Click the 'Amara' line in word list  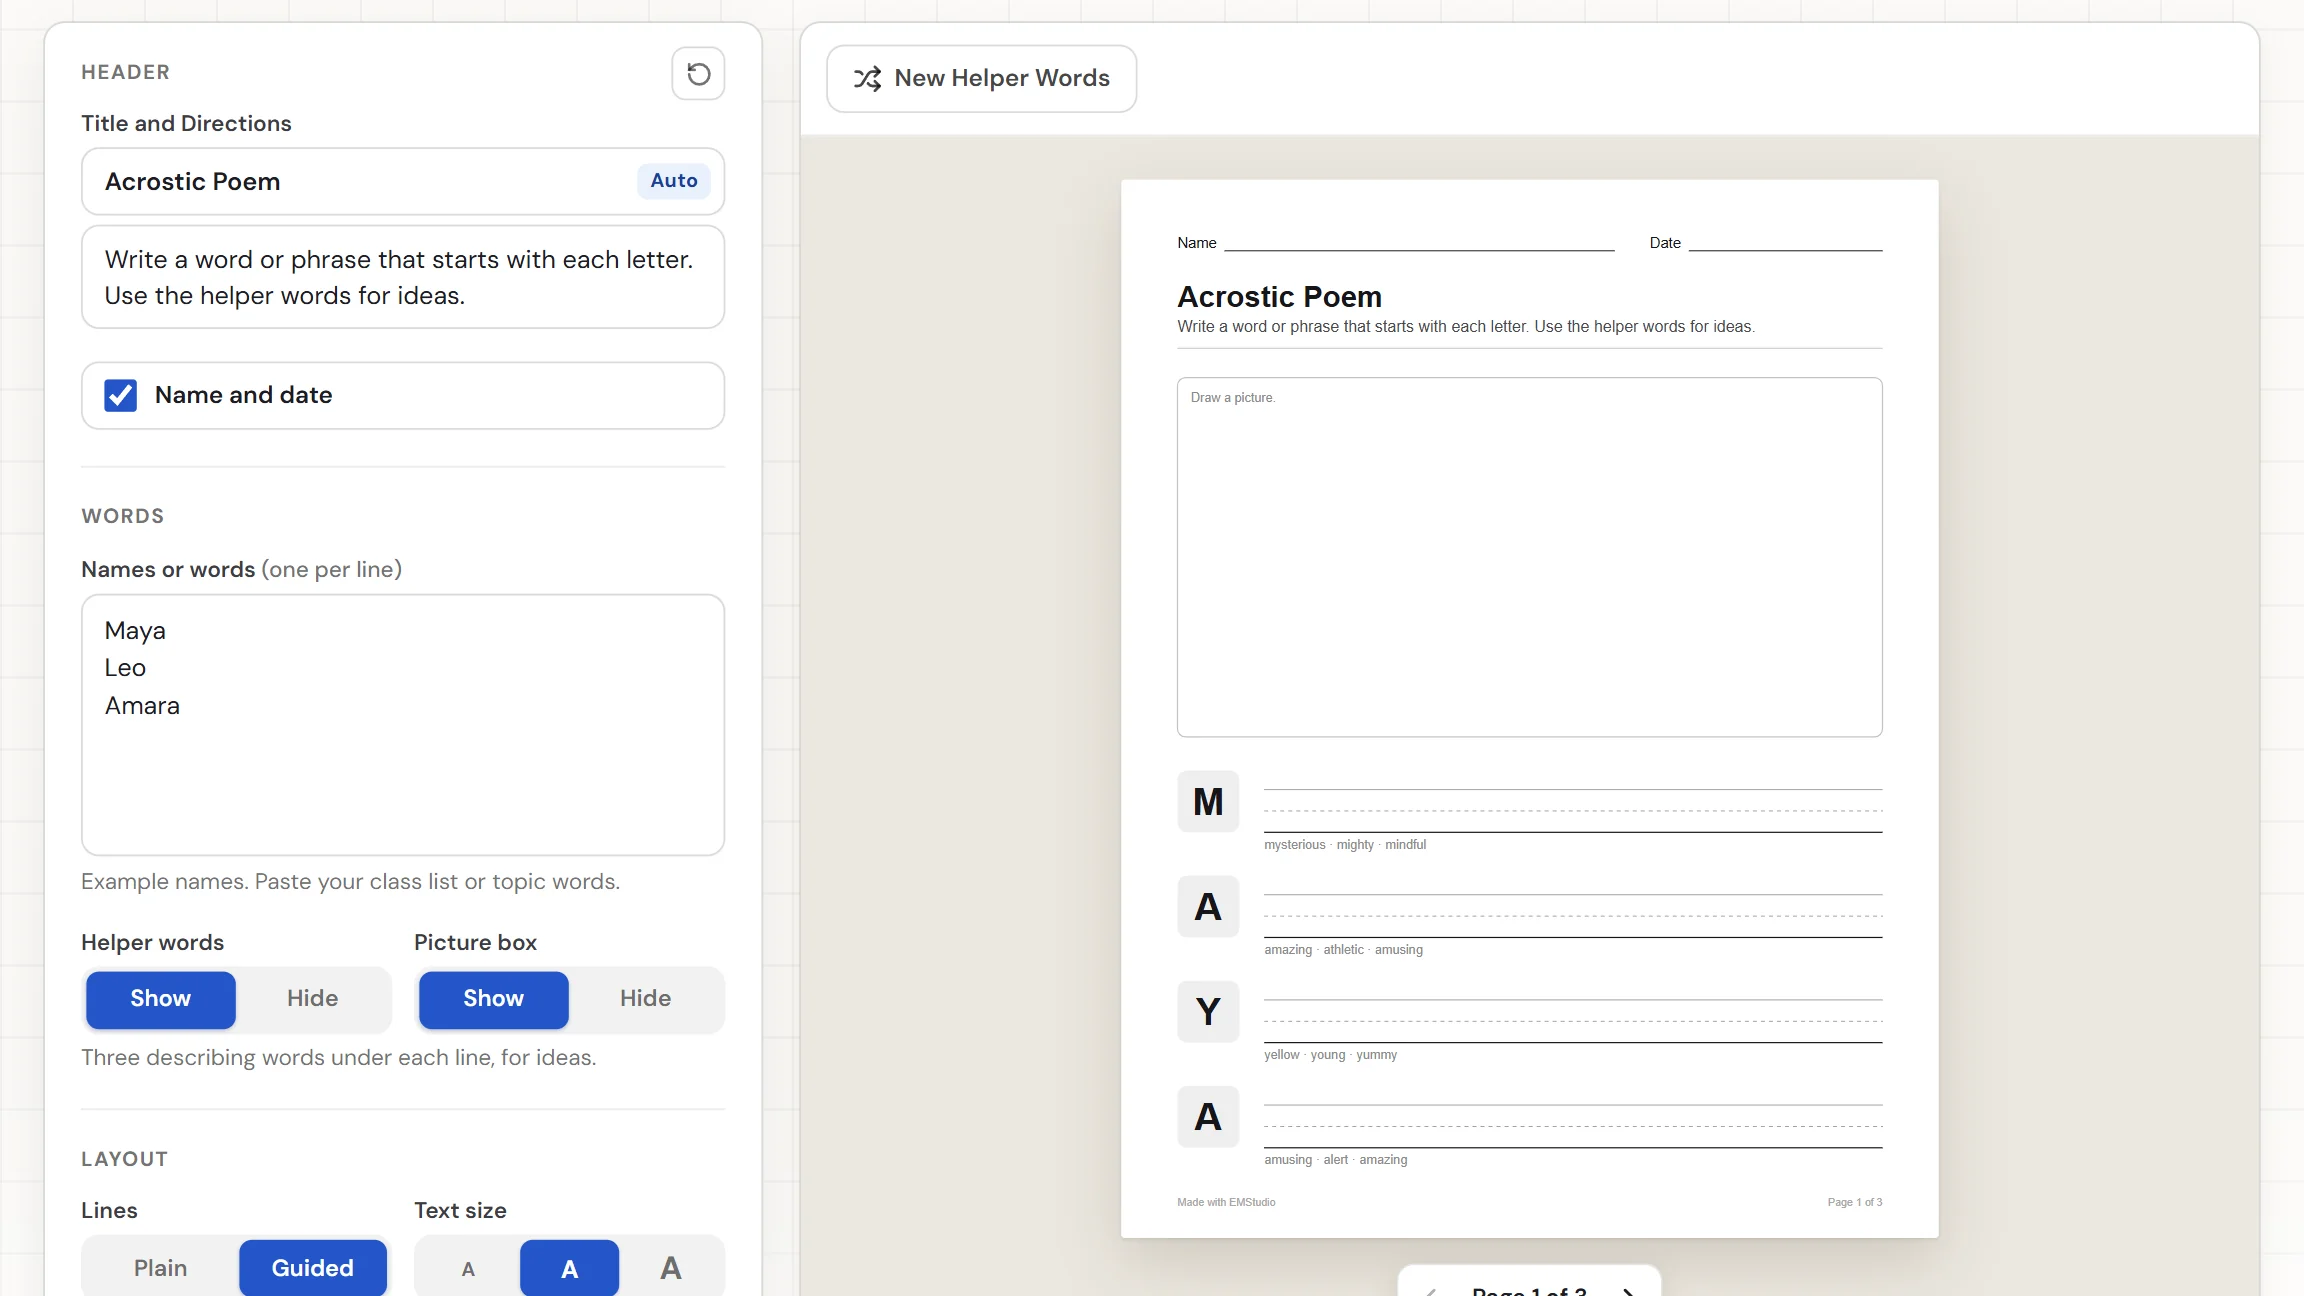pyautogui.click(x=142, y=706)
